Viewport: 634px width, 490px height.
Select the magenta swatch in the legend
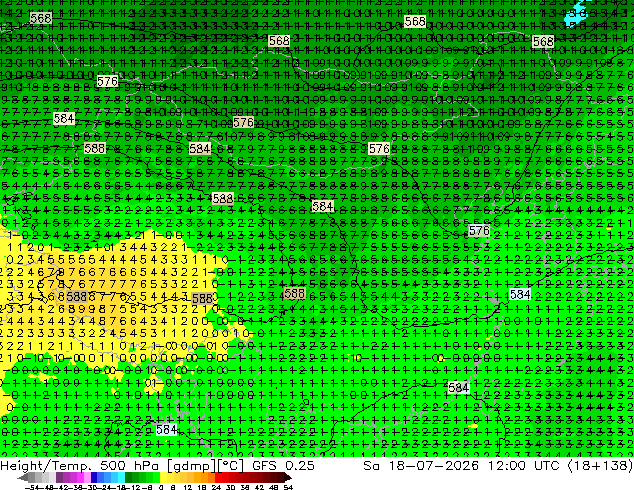click(80, 477)
